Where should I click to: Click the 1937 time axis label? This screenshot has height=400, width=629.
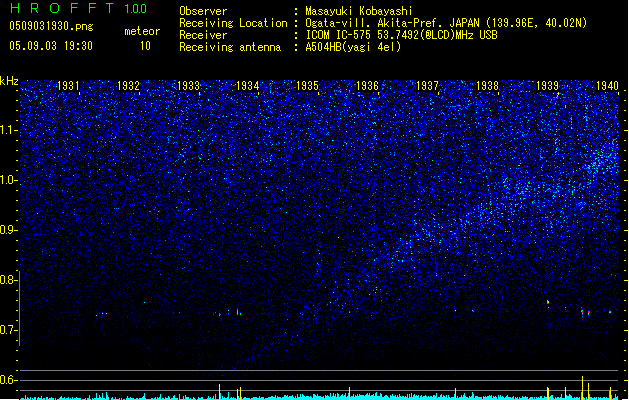(x=428, y=86)
